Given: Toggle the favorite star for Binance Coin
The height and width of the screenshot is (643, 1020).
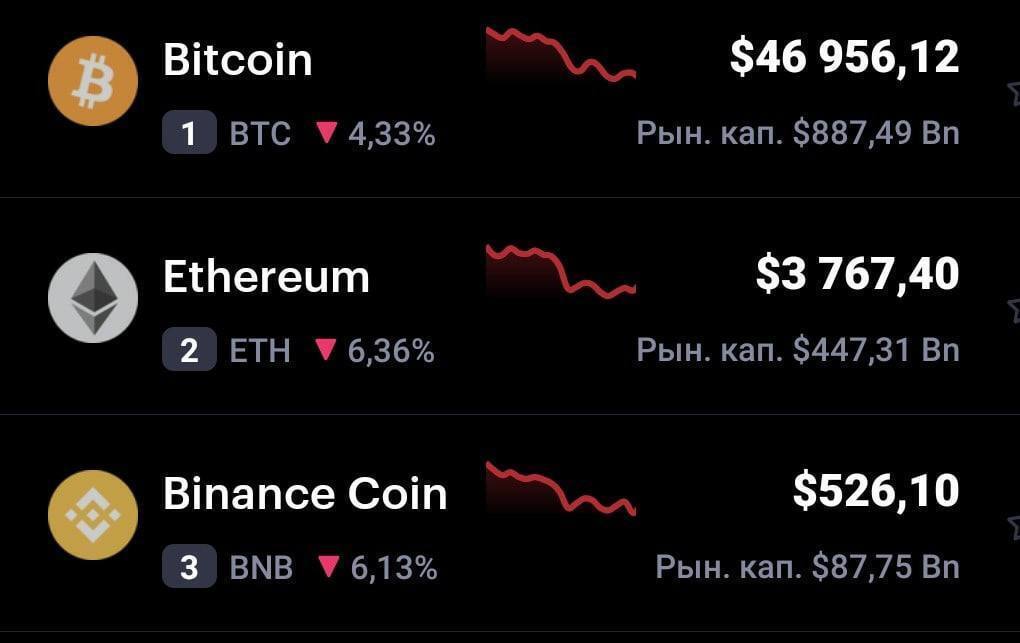Looking at the screenshot, I should click(1013, 527).
